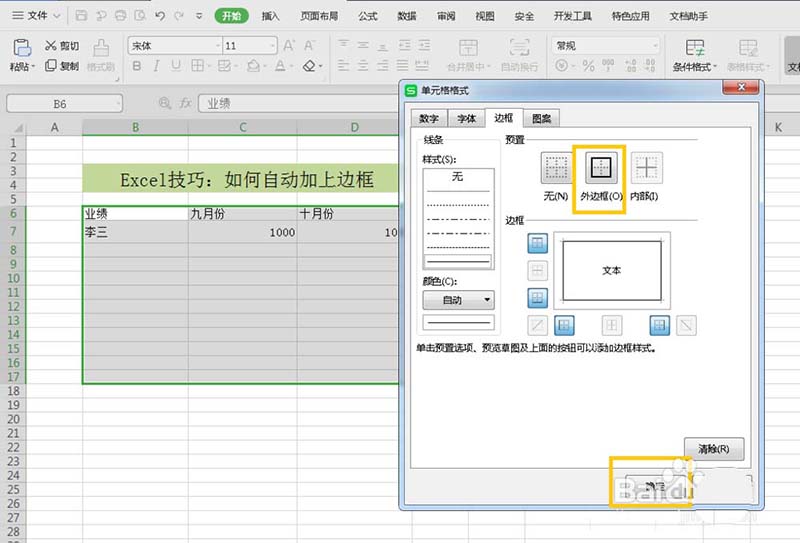Toggle Bold formatting in ribbon

click(137, 66)
